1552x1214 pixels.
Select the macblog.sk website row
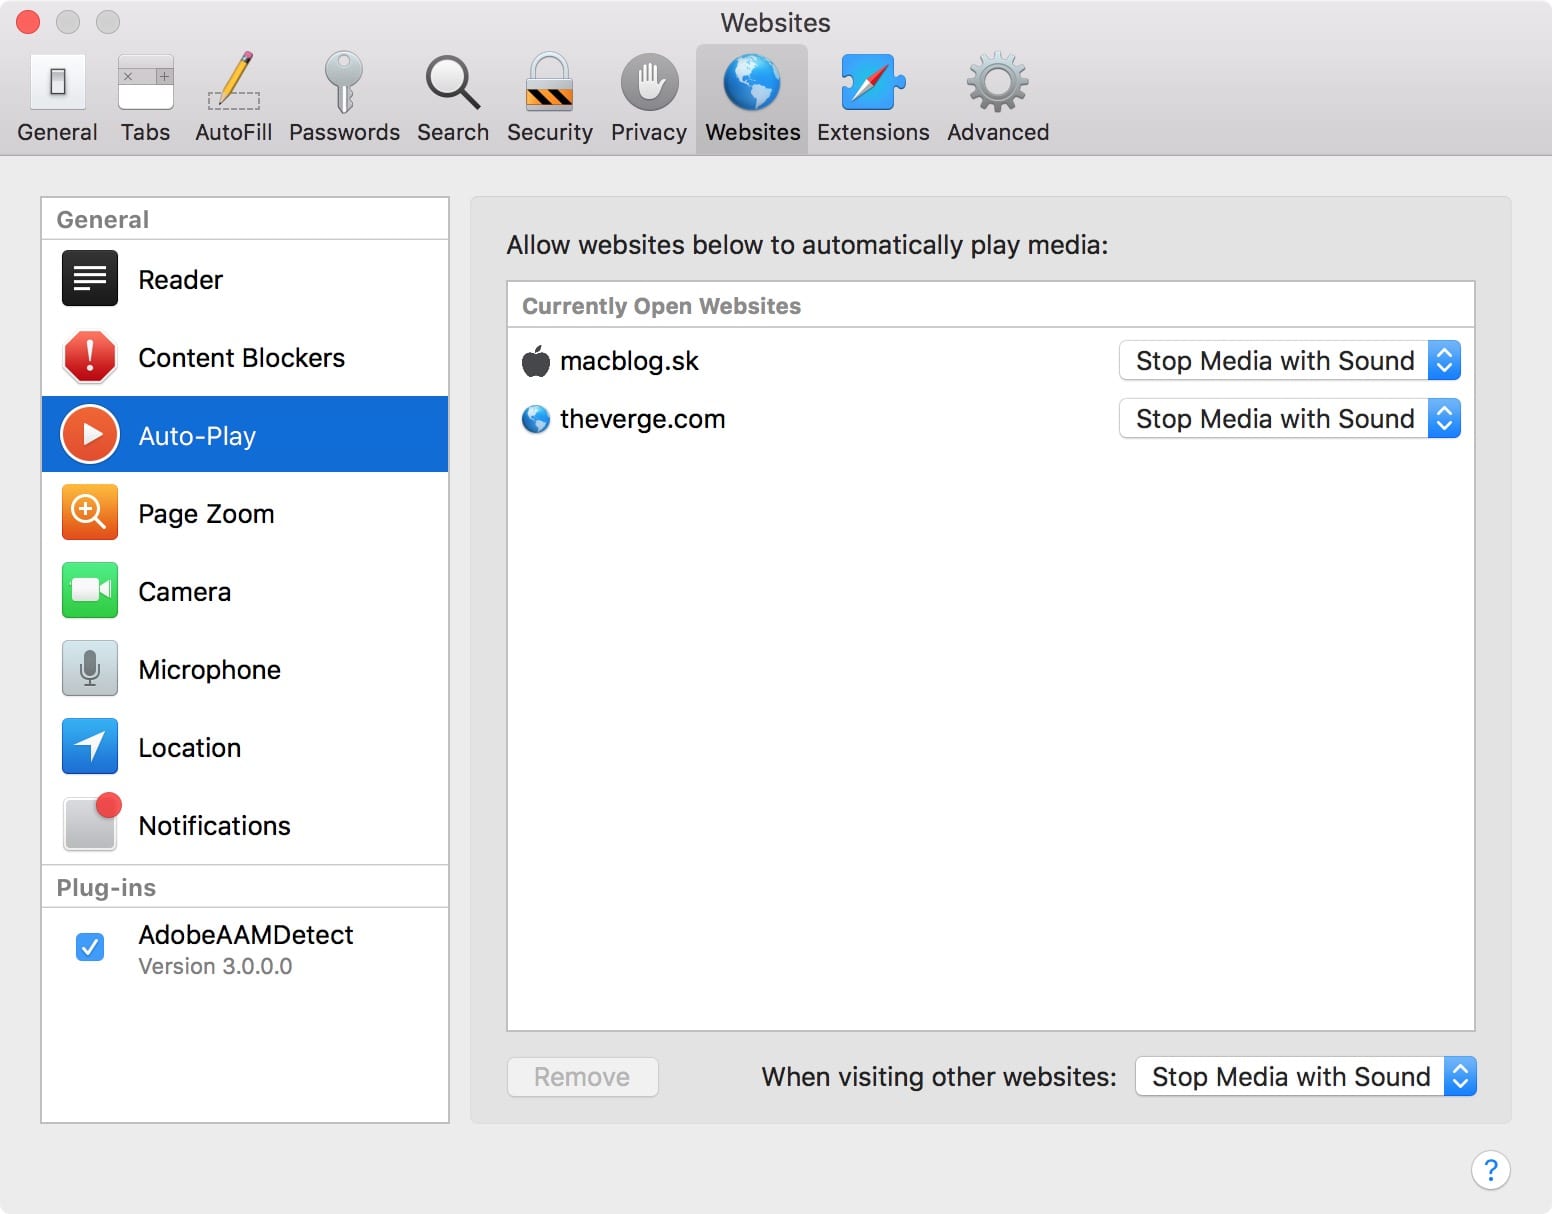[990, 361]
